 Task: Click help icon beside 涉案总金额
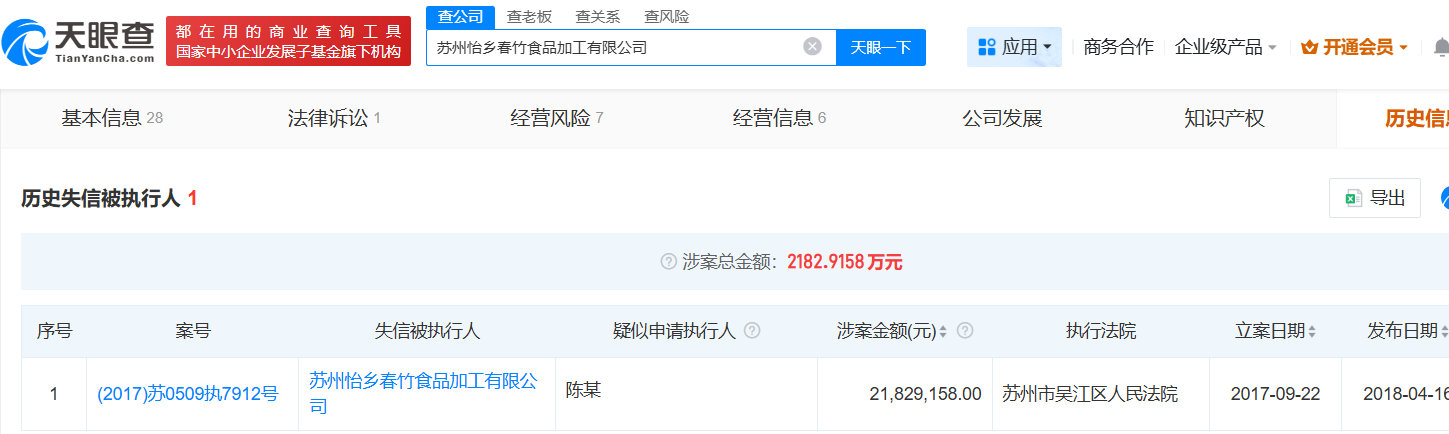668,262
